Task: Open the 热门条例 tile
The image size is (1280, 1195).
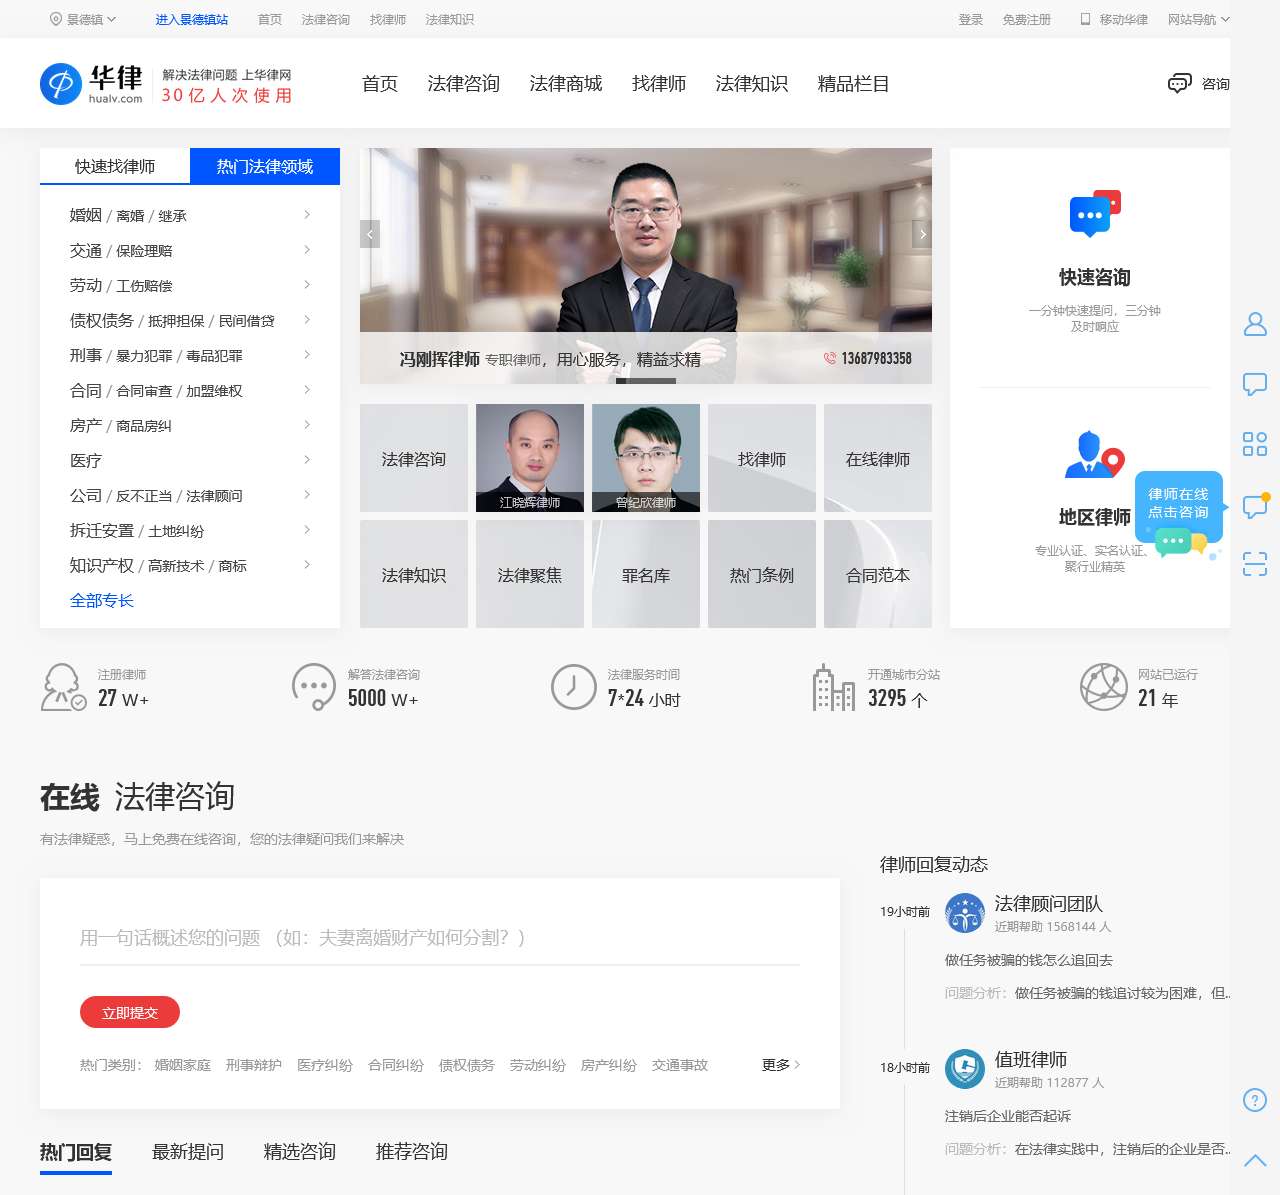Action: (762, 574)
